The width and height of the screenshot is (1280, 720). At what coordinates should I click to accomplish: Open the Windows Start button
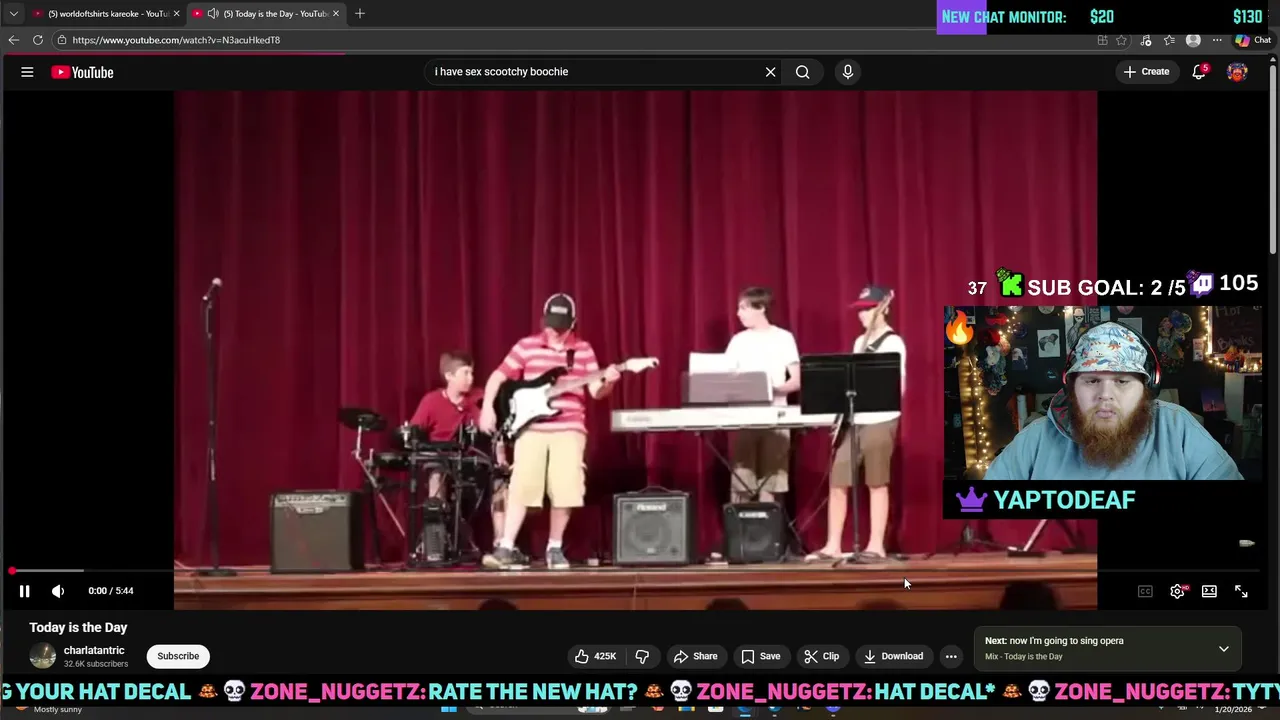[449, 709]
